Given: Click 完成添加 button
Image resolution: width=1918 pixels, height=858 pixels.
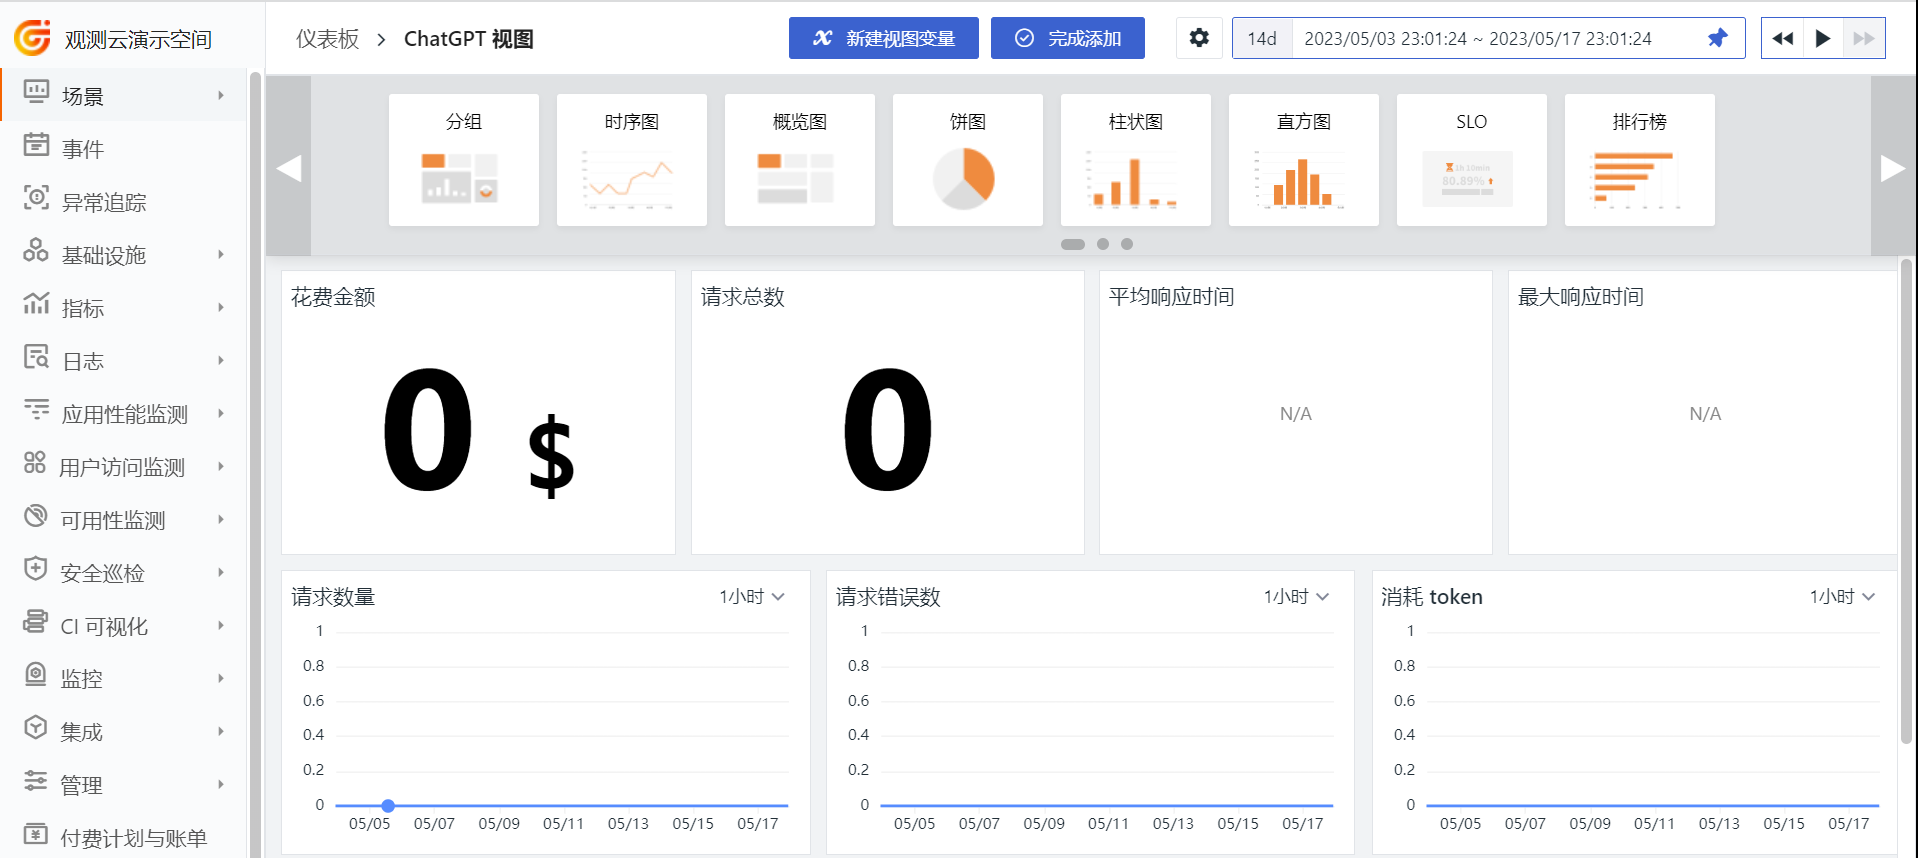Looking at the screenshot, I should [1068, 38].
